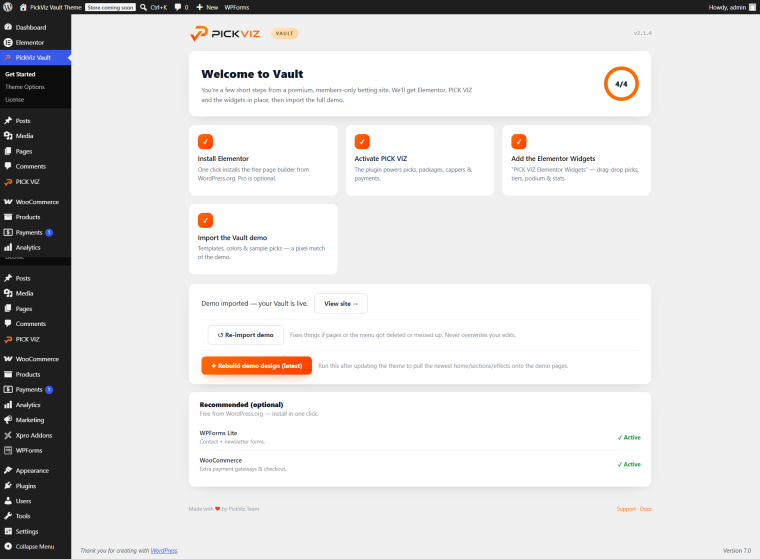This screenshot has height=559, width=760.
Task: Click the Tools wrench icon
Action: click(8, 516)
